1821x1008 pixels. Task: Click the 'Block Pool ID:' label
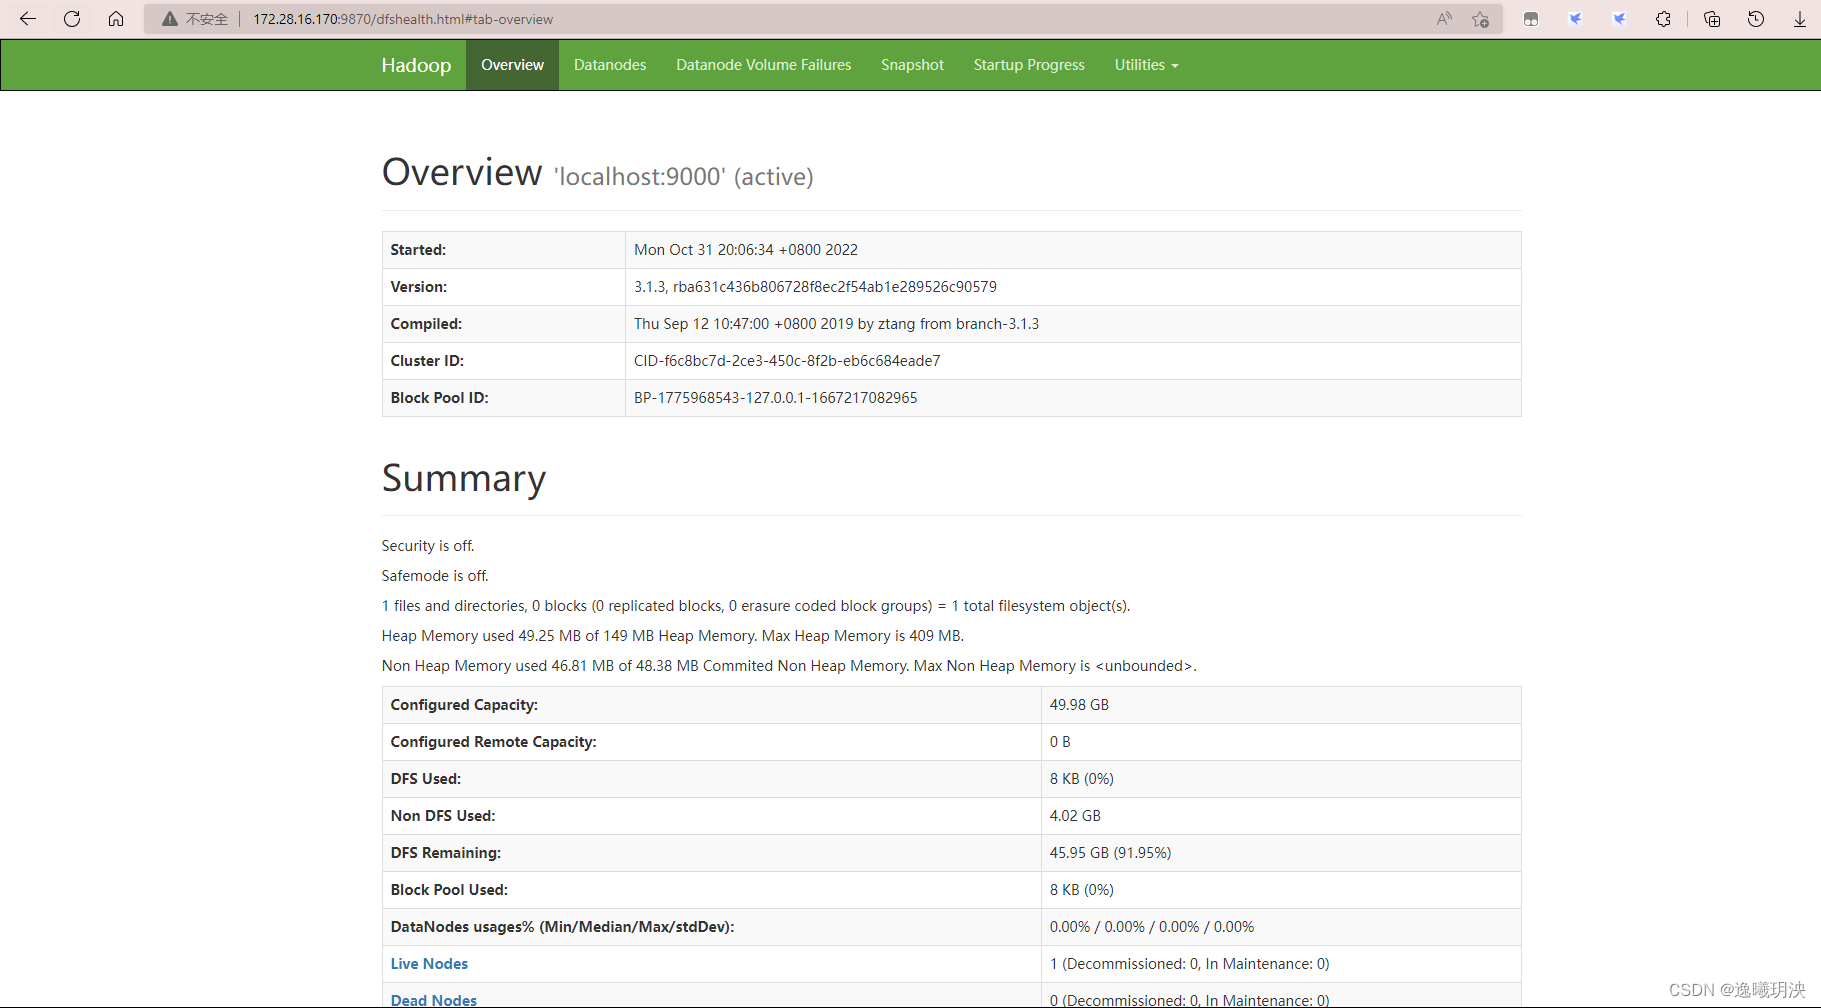tap(439, 398)
